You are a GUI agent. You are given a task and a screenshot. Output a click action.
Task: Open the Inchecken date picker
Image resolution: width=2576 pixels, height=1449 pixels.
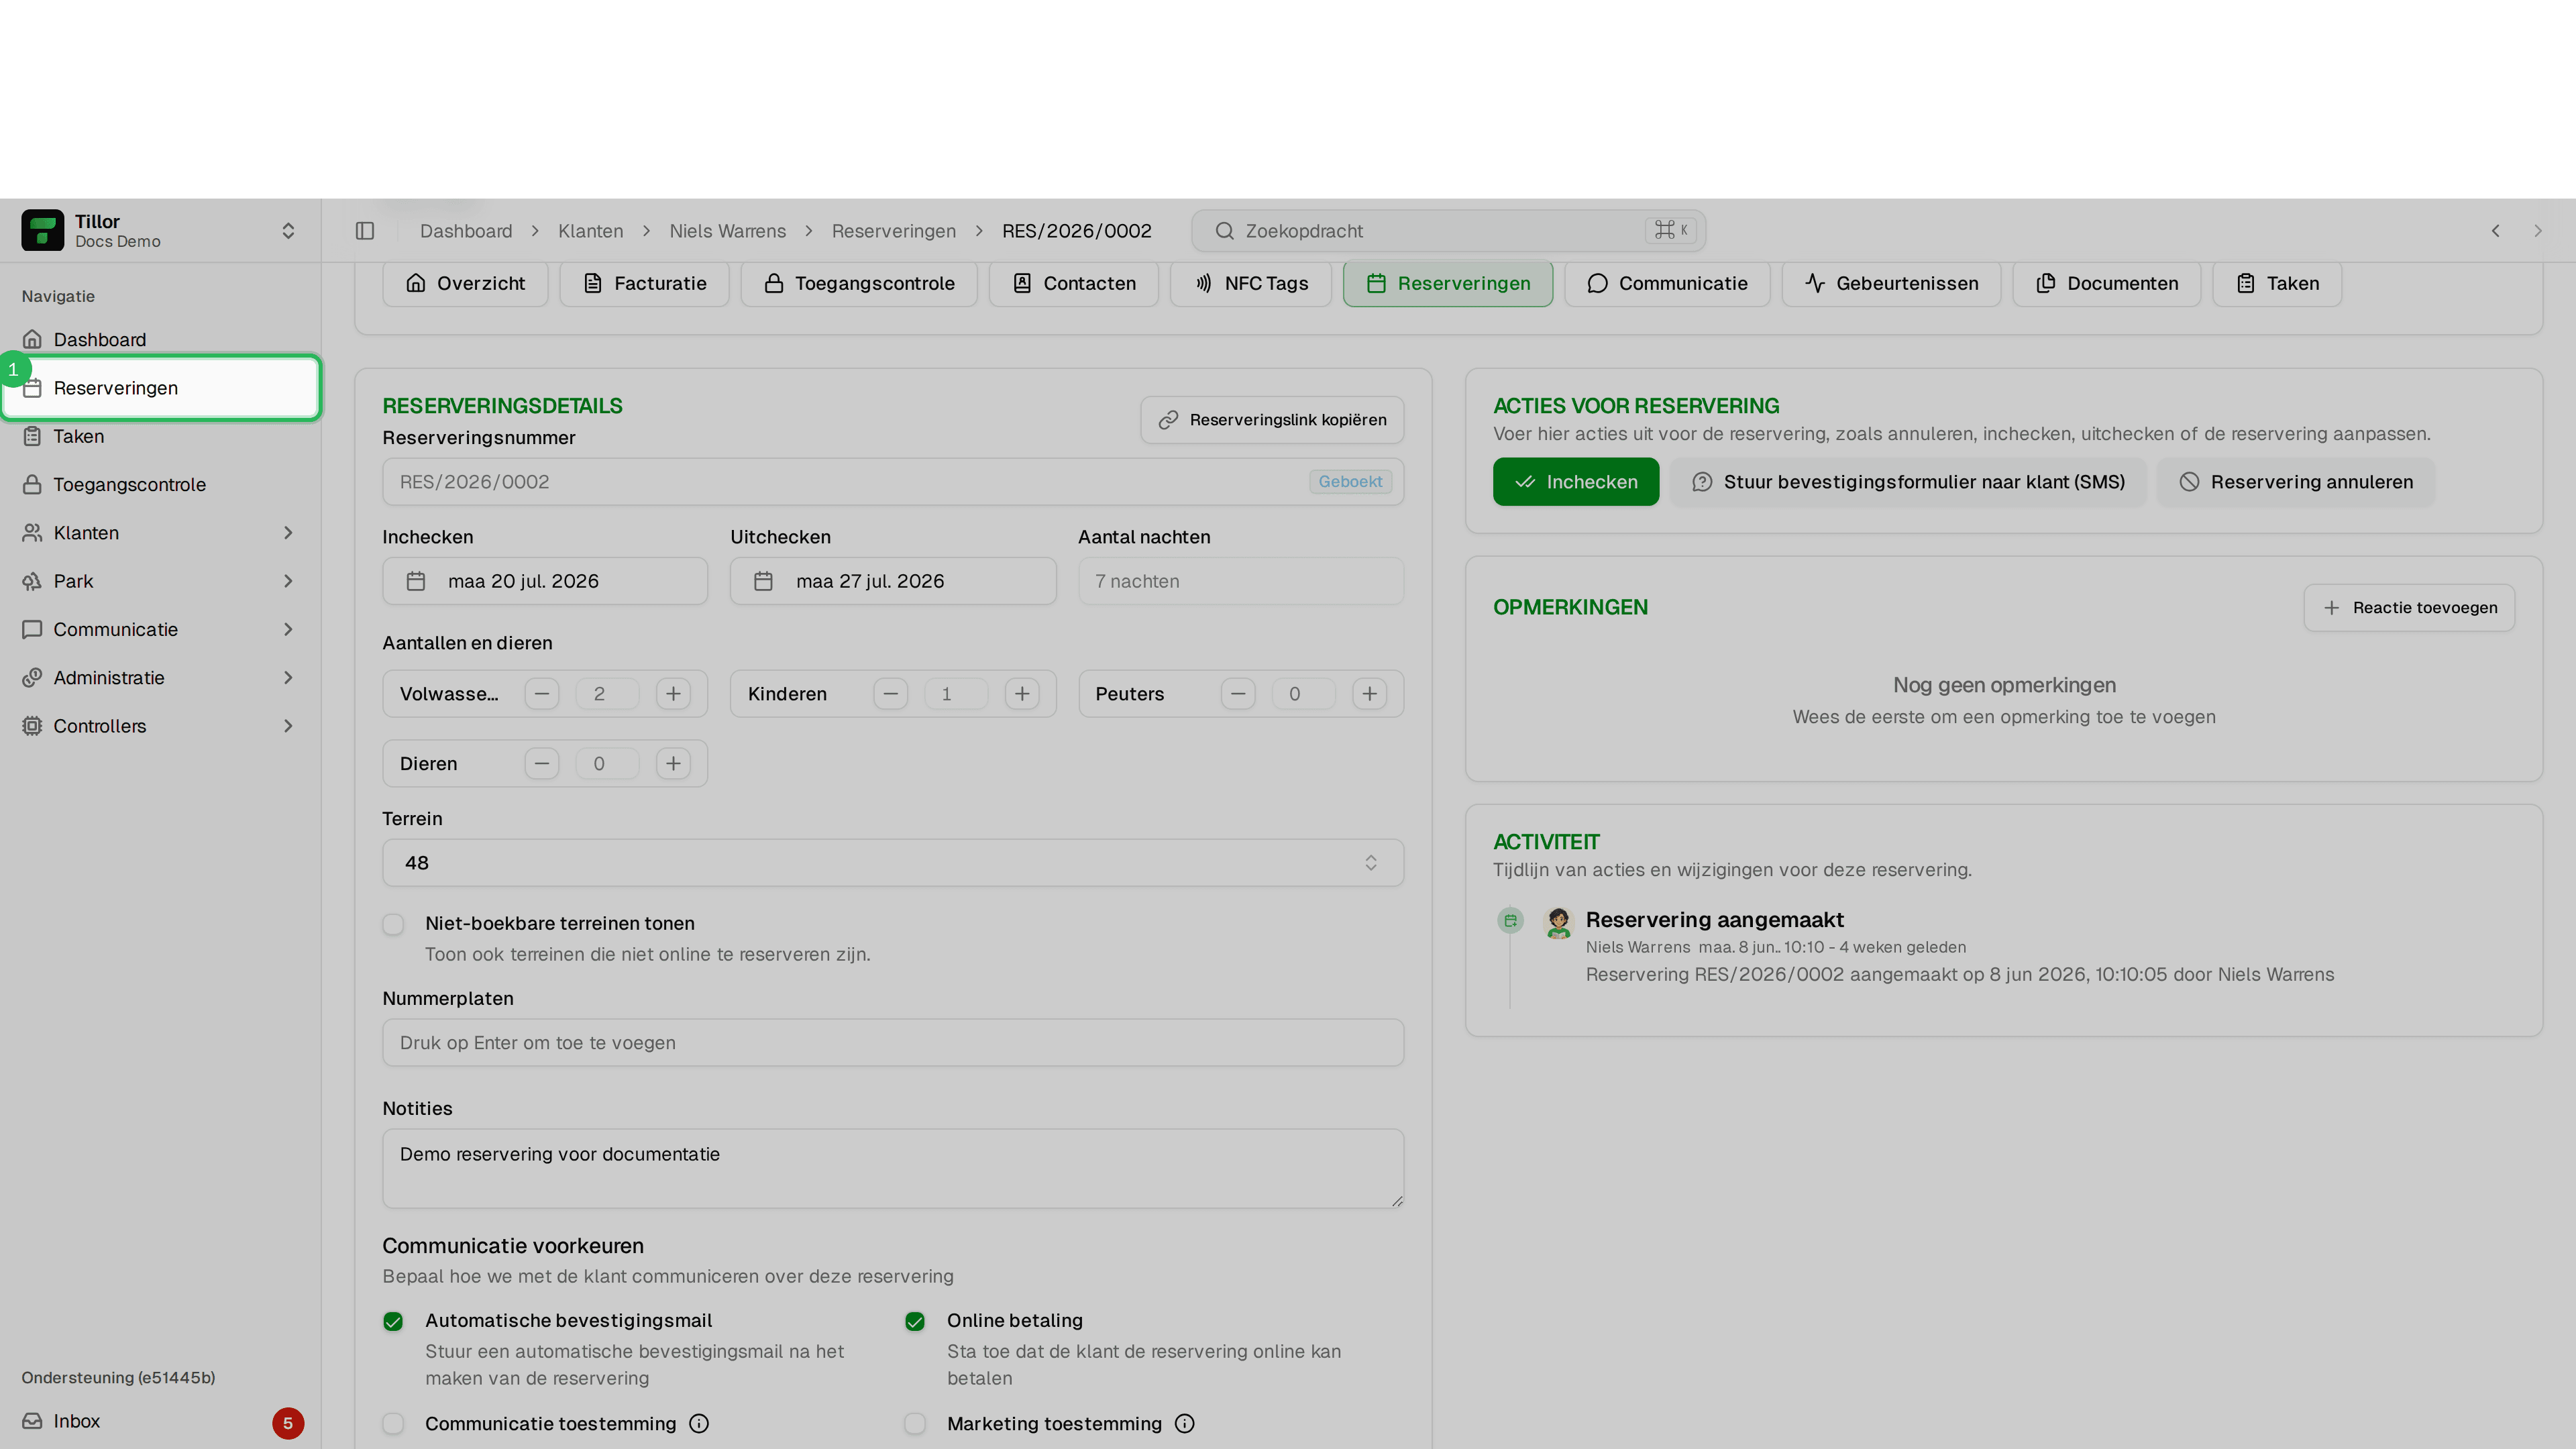pyautogui.click(x=545, y=581)
